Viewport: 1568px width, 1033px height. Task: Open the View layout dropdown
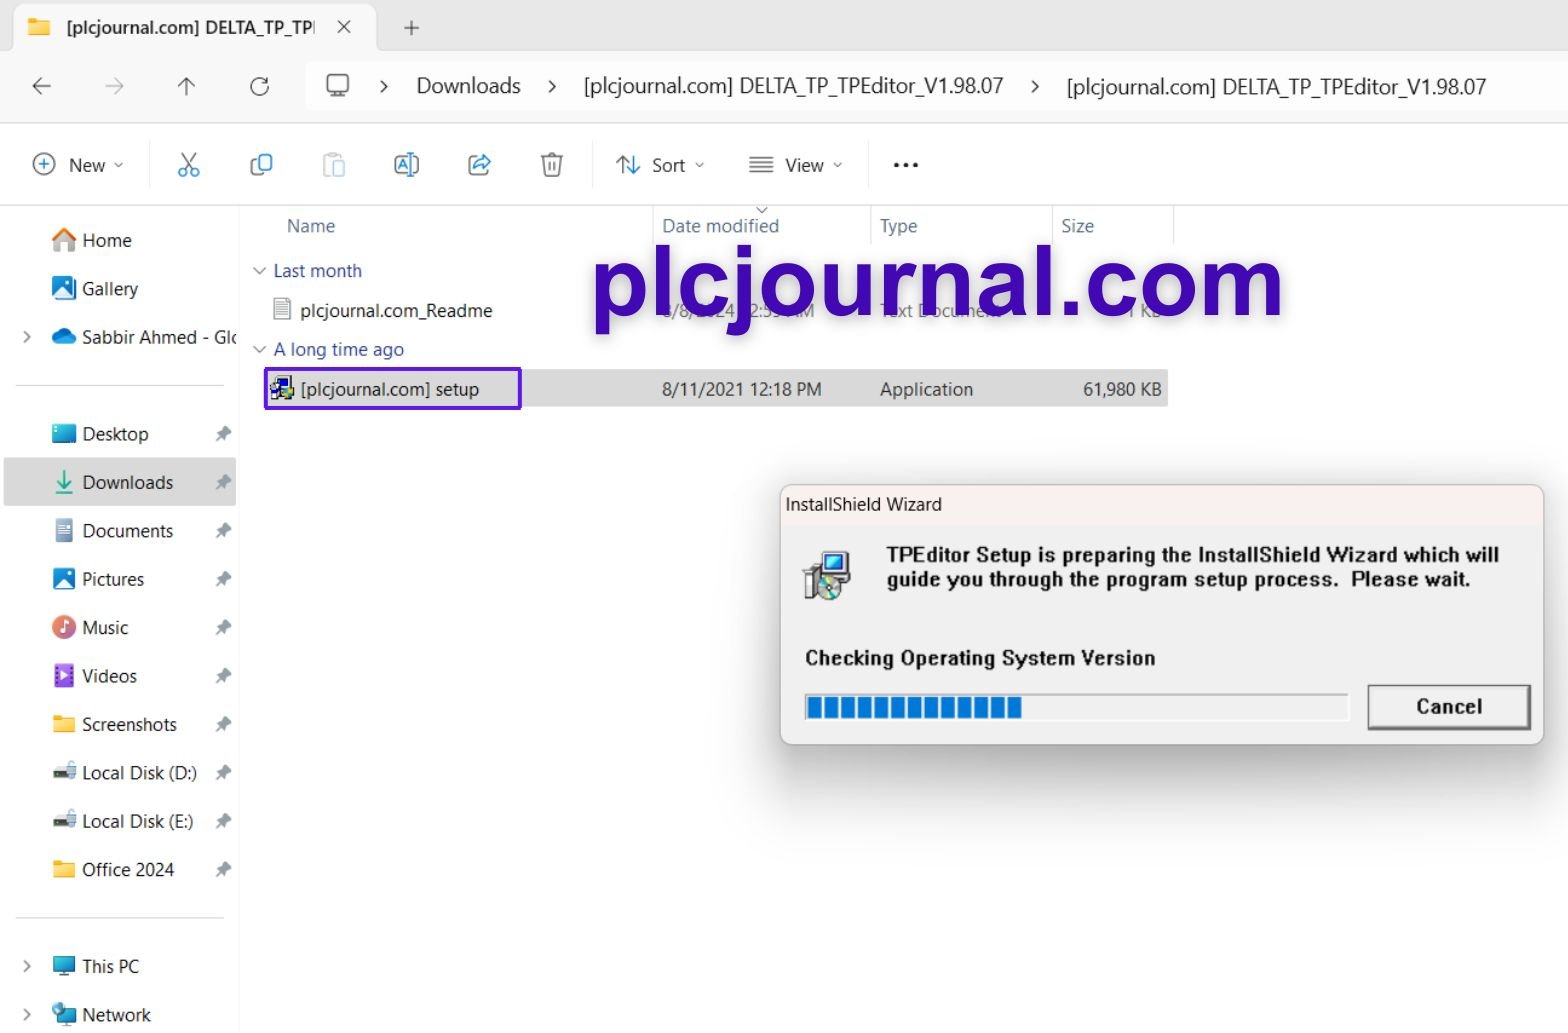coord(796,165)
